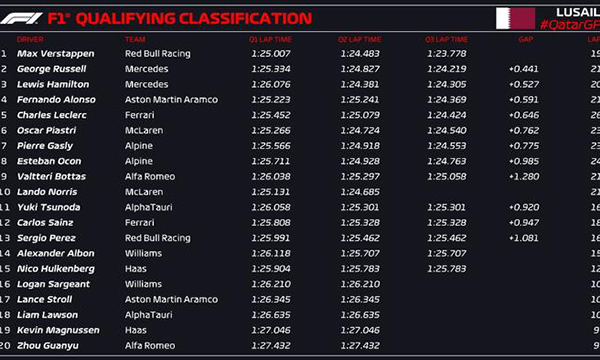This screenshot has height=360, width=600.
Task: Click the Q2 LAP TIME column header
Action: click(359, 39)
